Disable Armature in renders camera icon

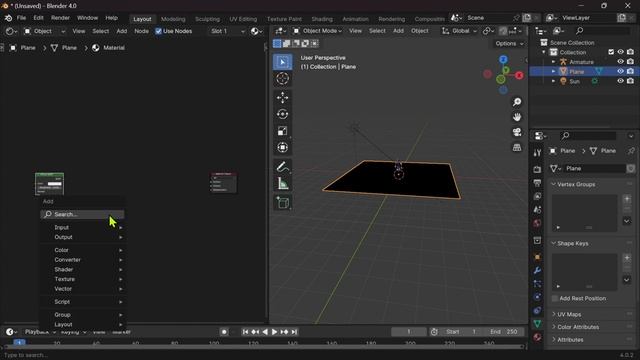(630, 62)
